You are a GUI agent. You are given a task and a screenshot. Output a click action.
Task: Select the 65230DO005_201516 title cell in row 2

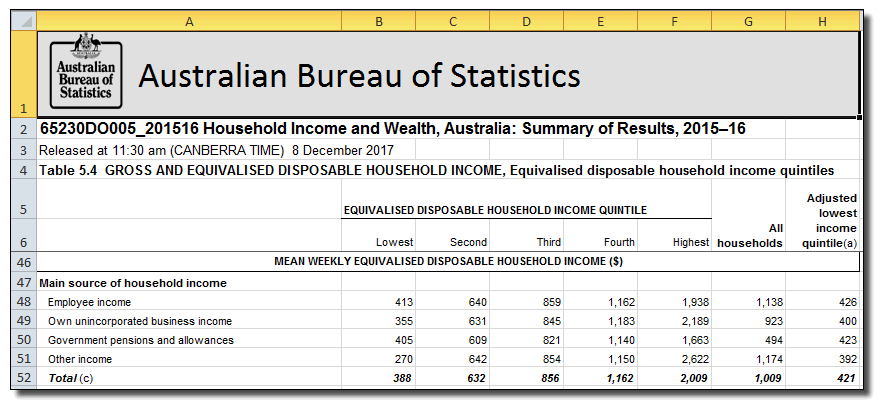(x=391, y=129)
